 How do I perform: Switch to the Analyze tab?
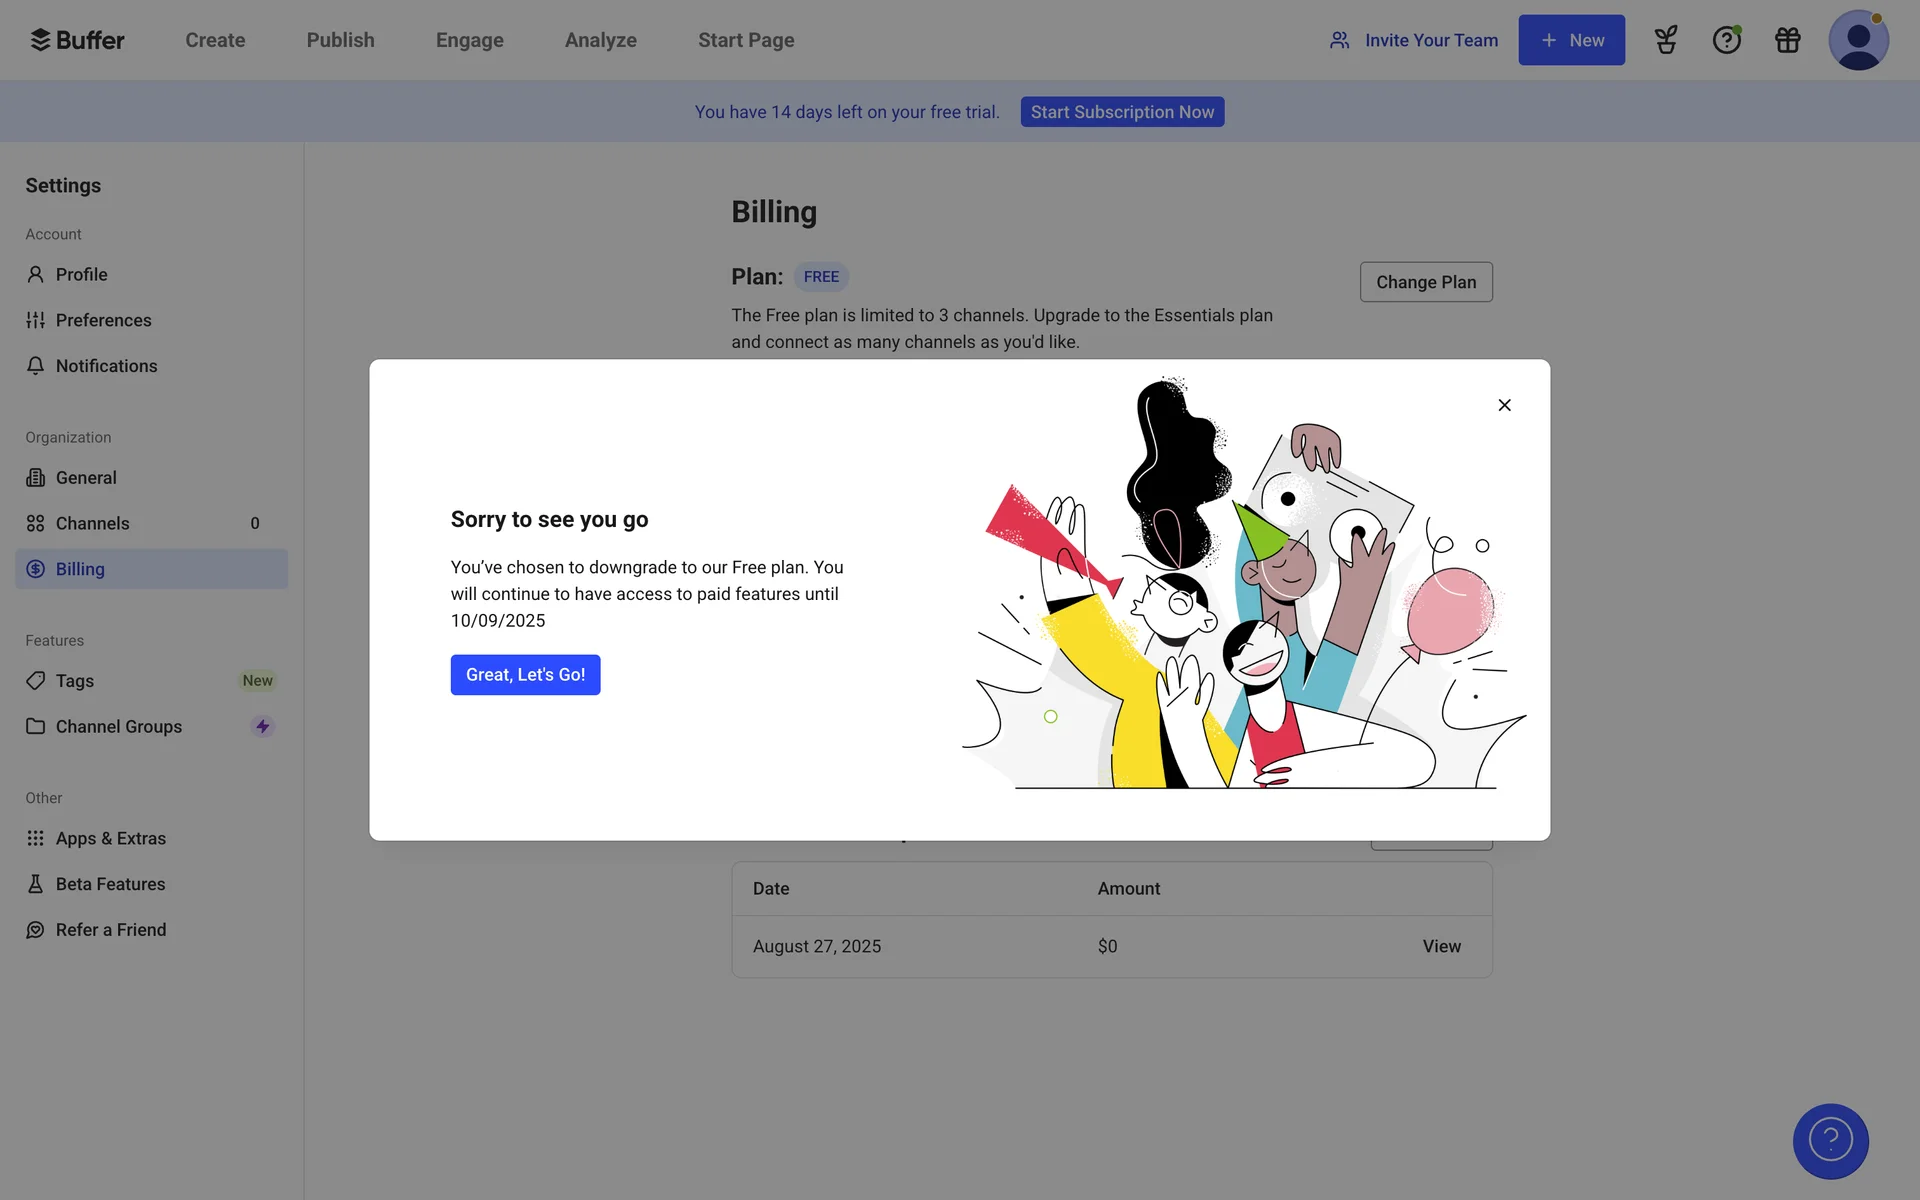600,40
